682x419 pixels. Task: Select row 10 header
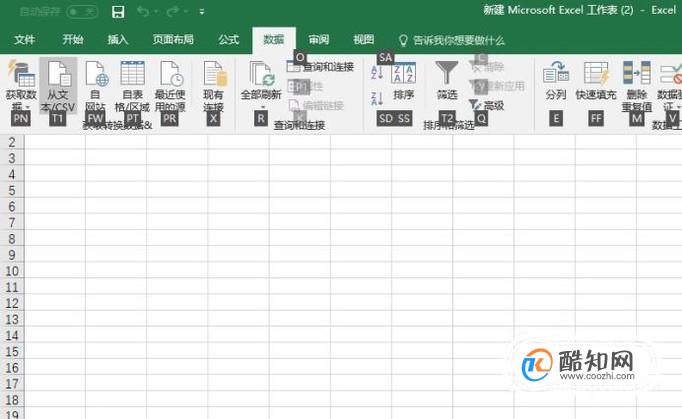tap(12, 271)
